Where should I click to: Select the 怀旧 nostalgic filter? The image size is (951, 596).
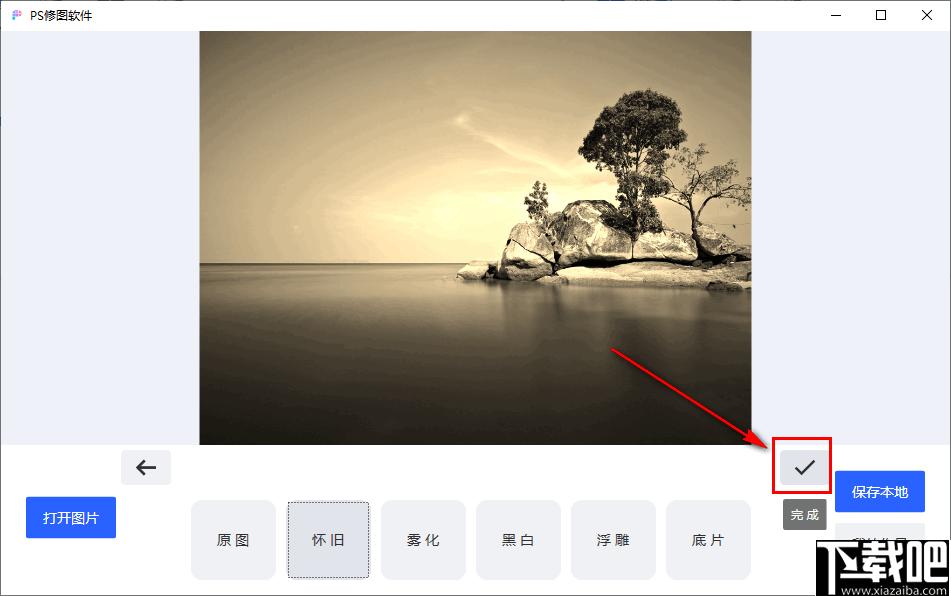click(x=328, y=540)
